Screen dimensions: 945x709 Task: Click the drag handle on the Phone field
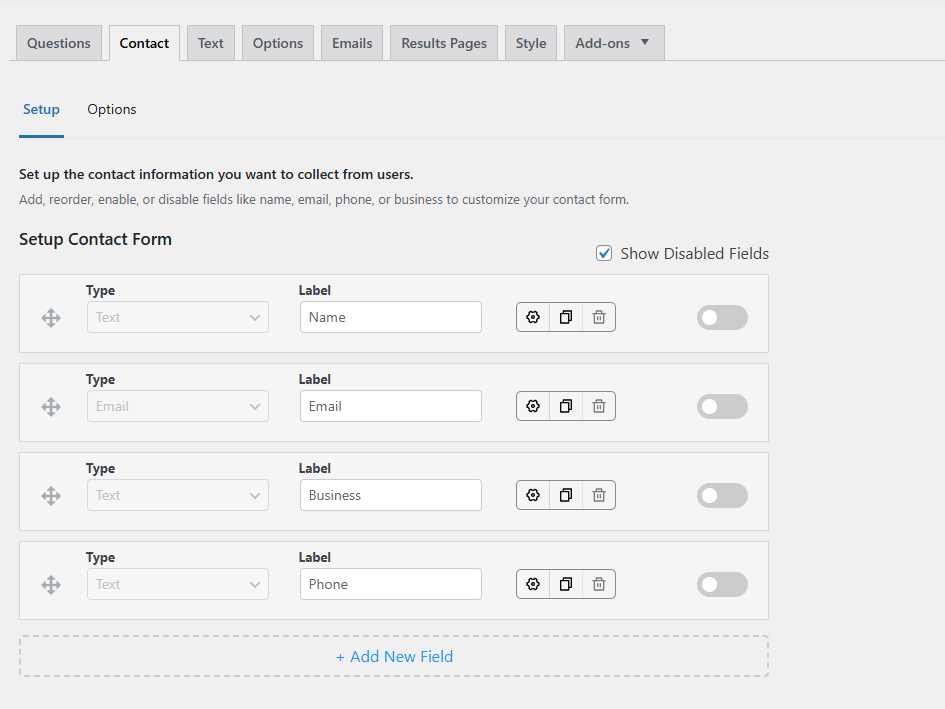click(x=50, y=584)
